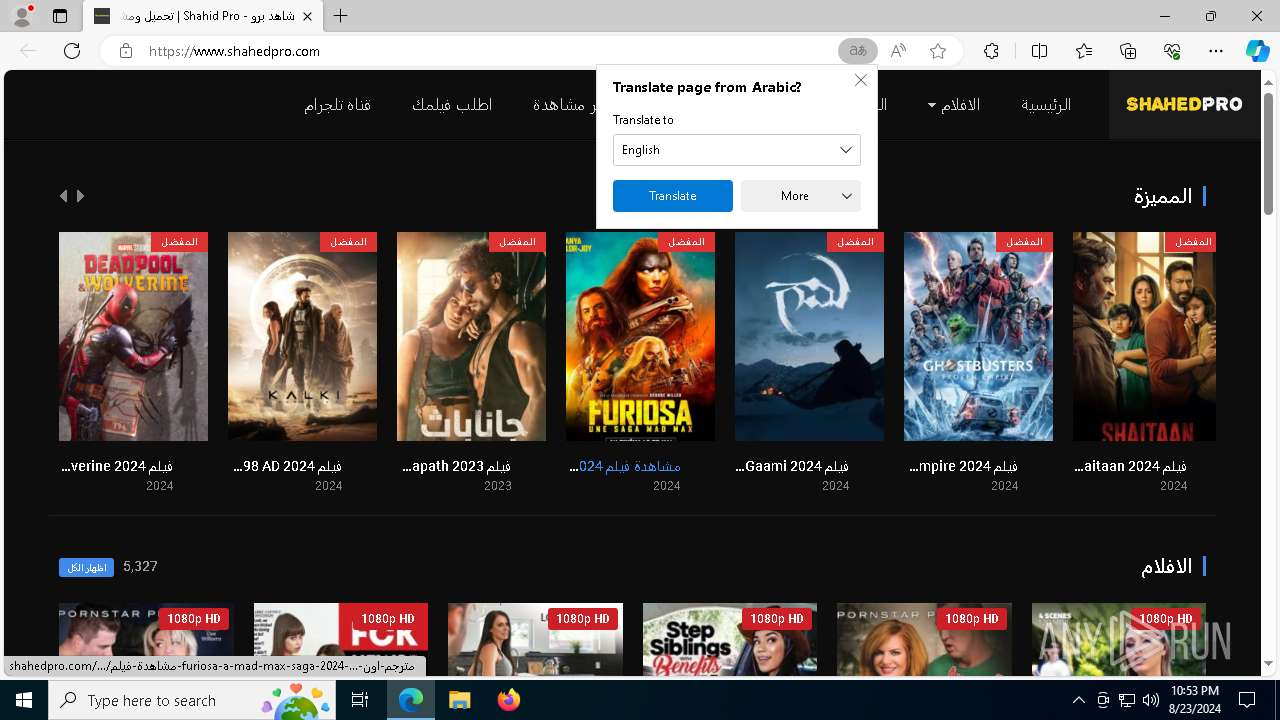Toggle the translate options icon in address bar
This screenshot has width=1280, height=720.
pyautogui.click(x=857, y=51)
